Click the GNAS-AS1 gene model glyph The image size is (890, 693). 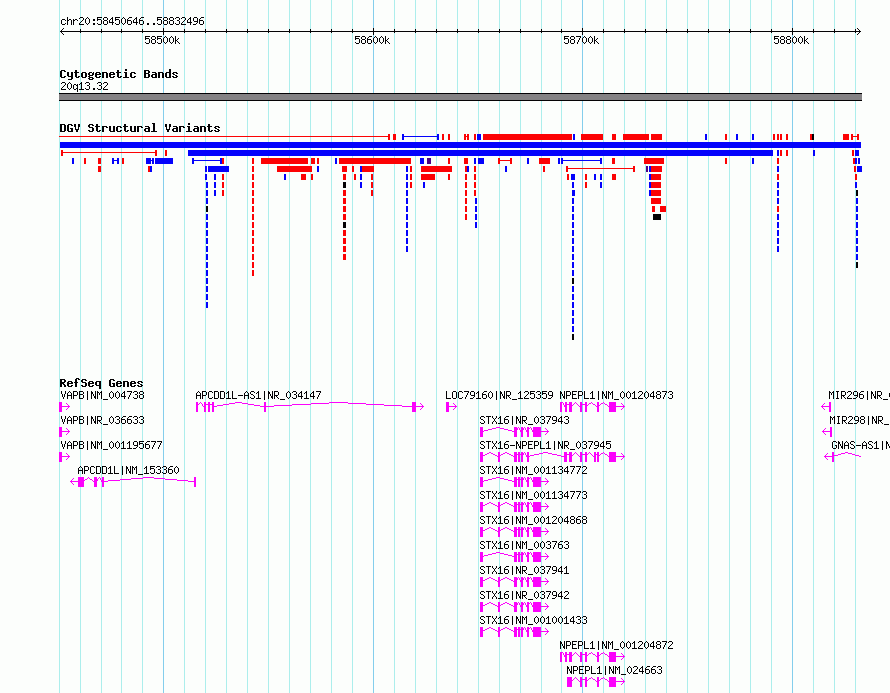[x=842, y=456]
